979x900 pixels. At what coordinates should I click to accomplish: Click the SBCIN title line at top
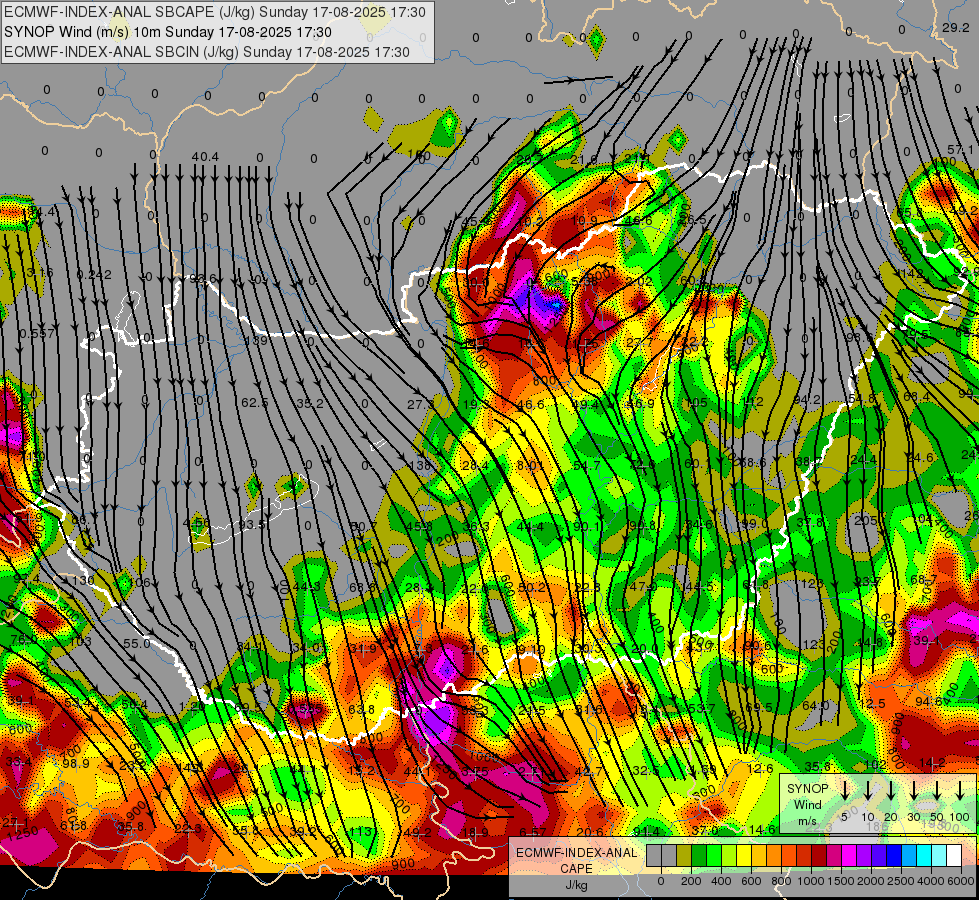click(207, 52)
